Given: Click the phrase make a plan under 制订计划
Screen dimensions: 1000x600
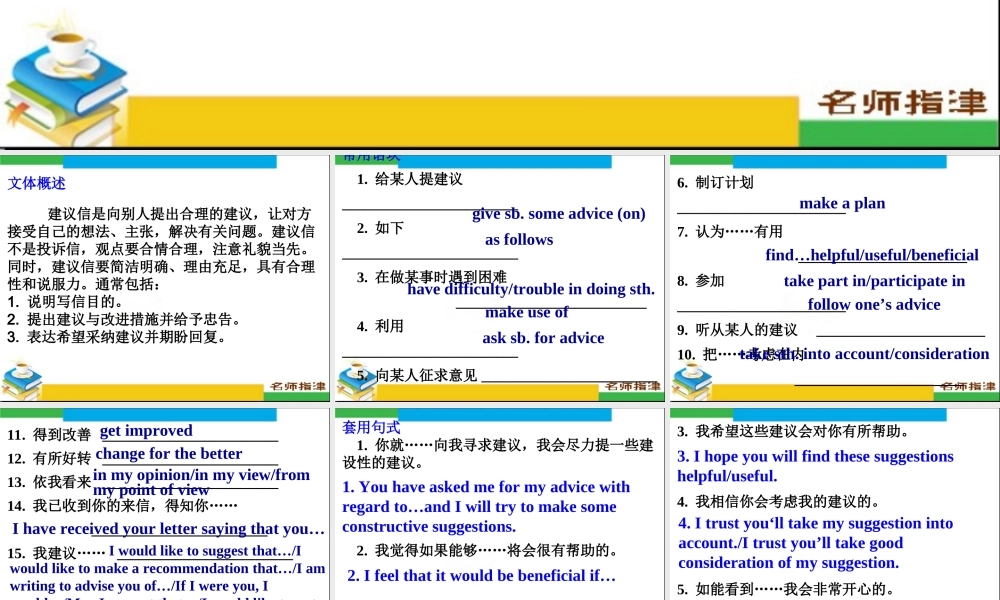Looking at the screenshot, I should [843, 203].
